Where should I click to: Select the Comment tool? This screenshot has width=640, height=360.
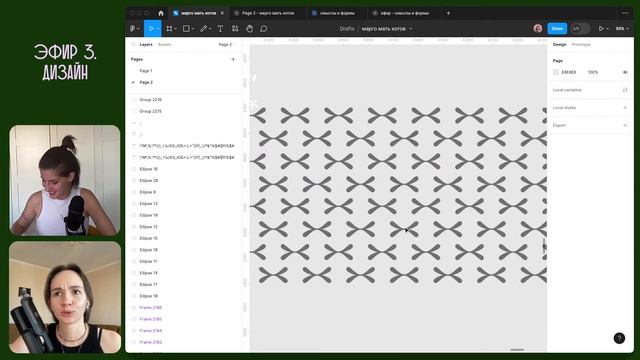[x=264, y=29]
